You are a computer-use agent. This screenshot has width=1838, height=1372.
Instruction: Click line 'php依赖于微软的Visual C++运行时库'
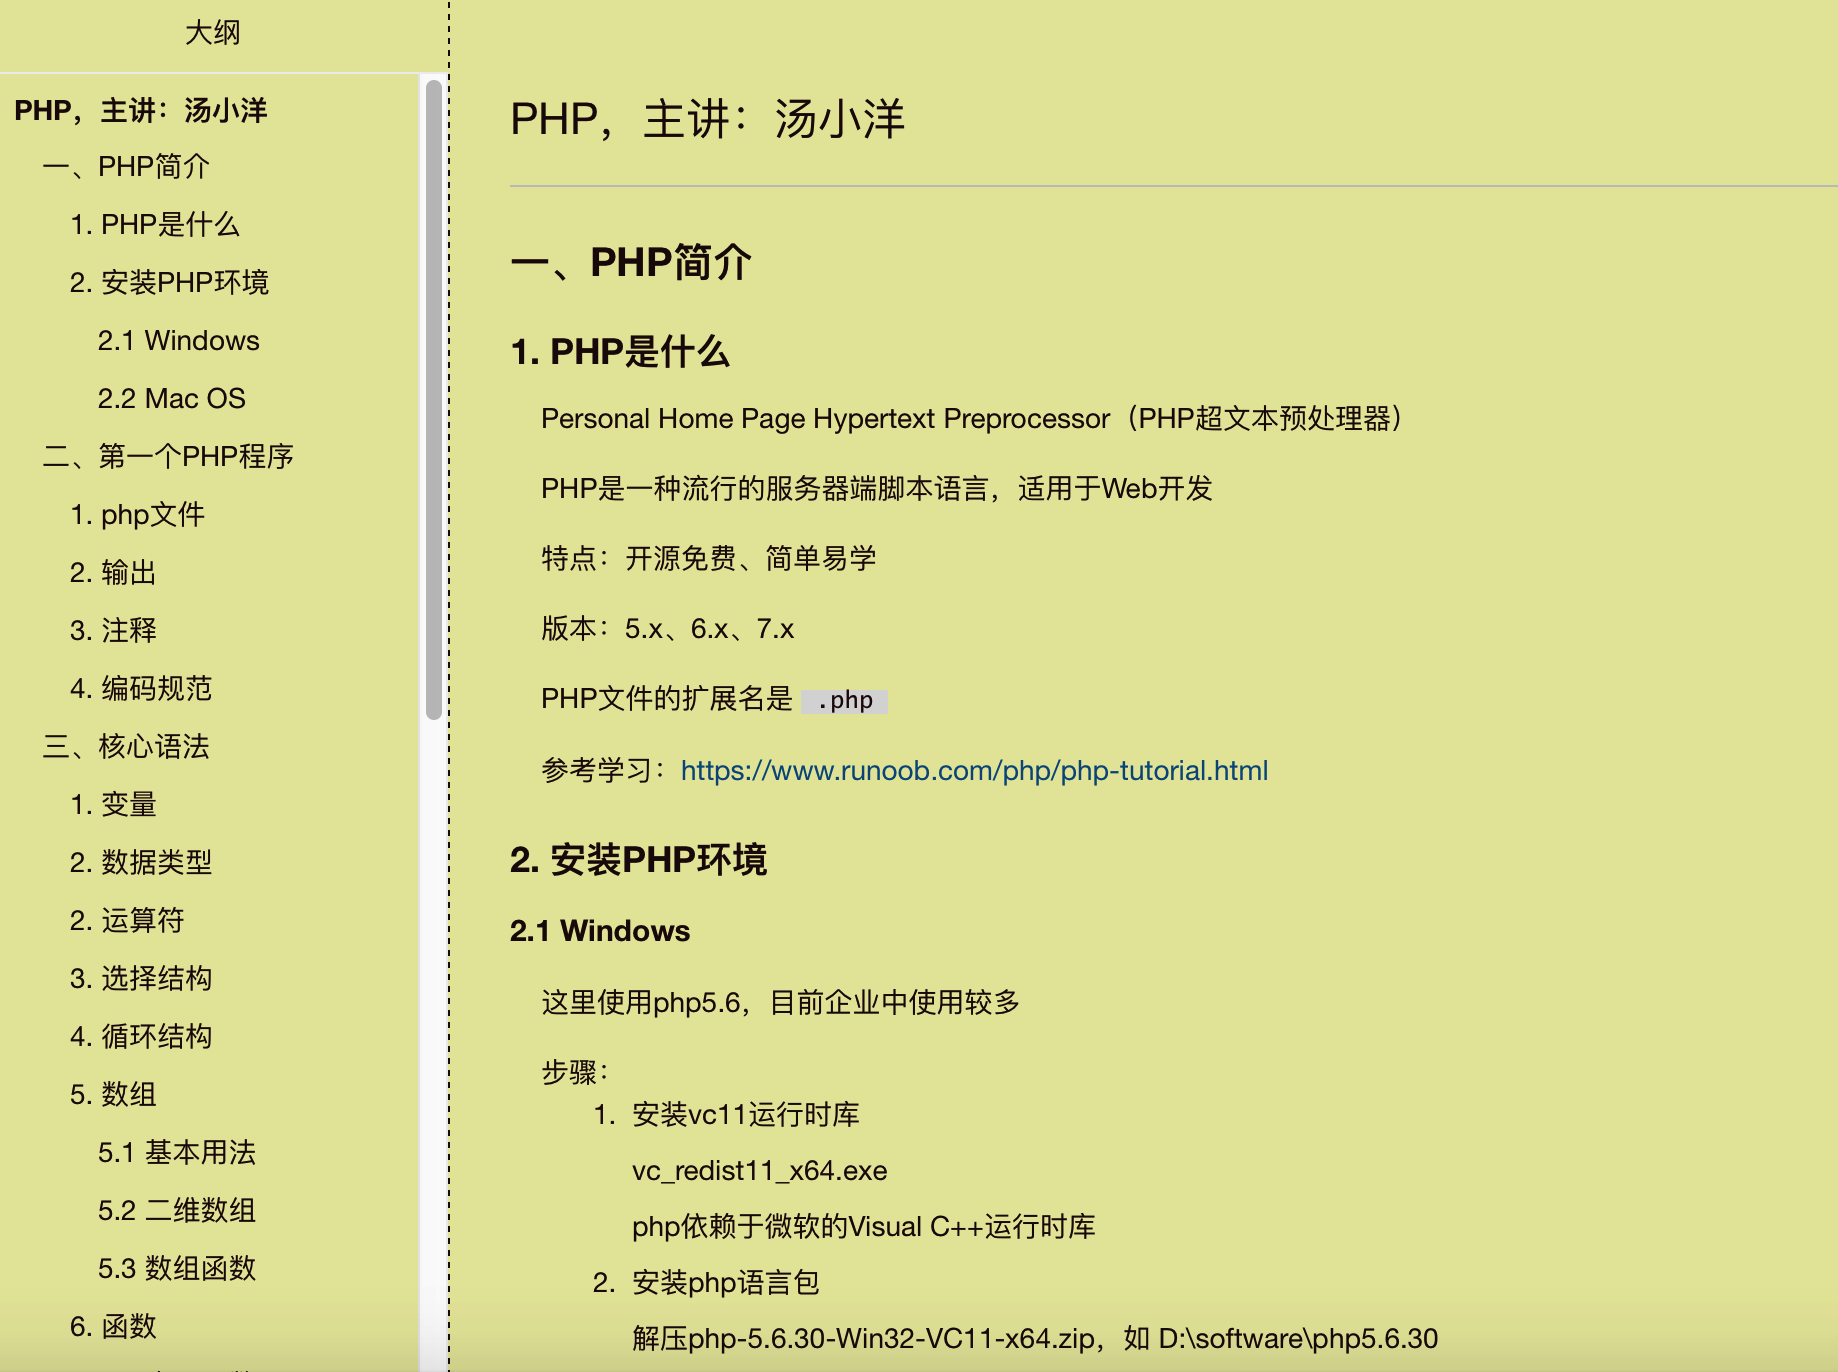tap(864, 1227)
